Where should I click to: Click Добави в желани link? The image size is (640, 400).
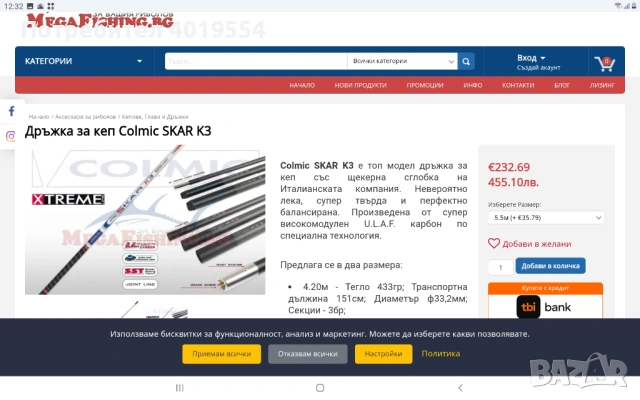[536, 244]
